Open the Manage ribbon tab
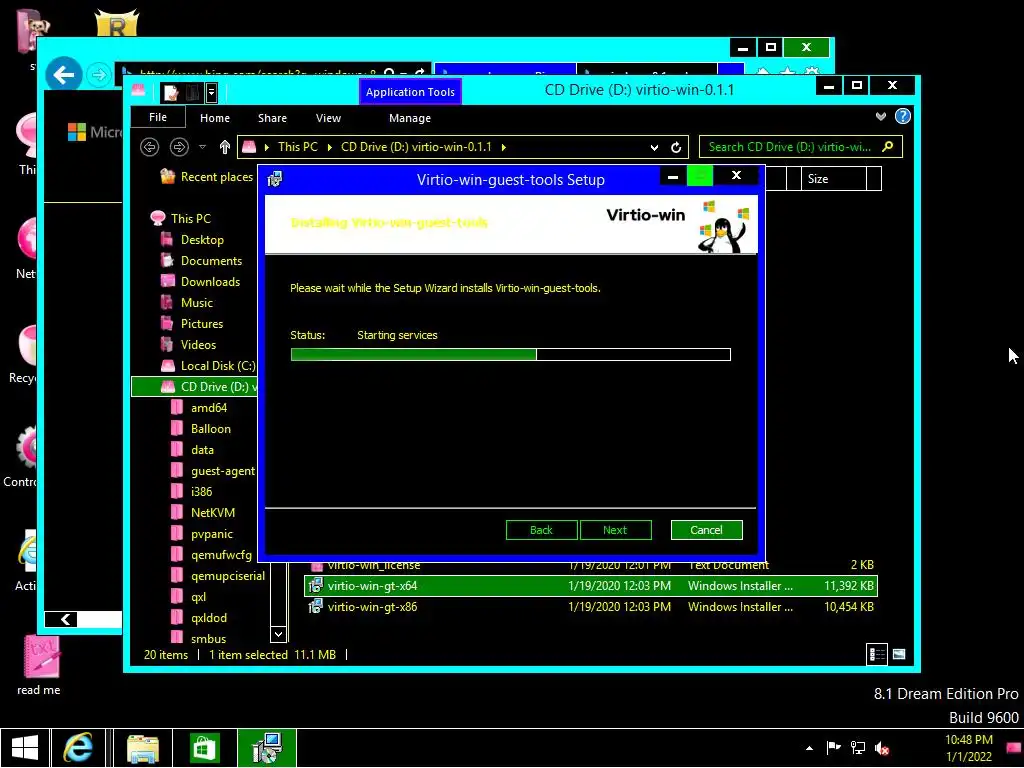Image resolution: width=1024 pixels, height=768 pixels. [410, 118]
